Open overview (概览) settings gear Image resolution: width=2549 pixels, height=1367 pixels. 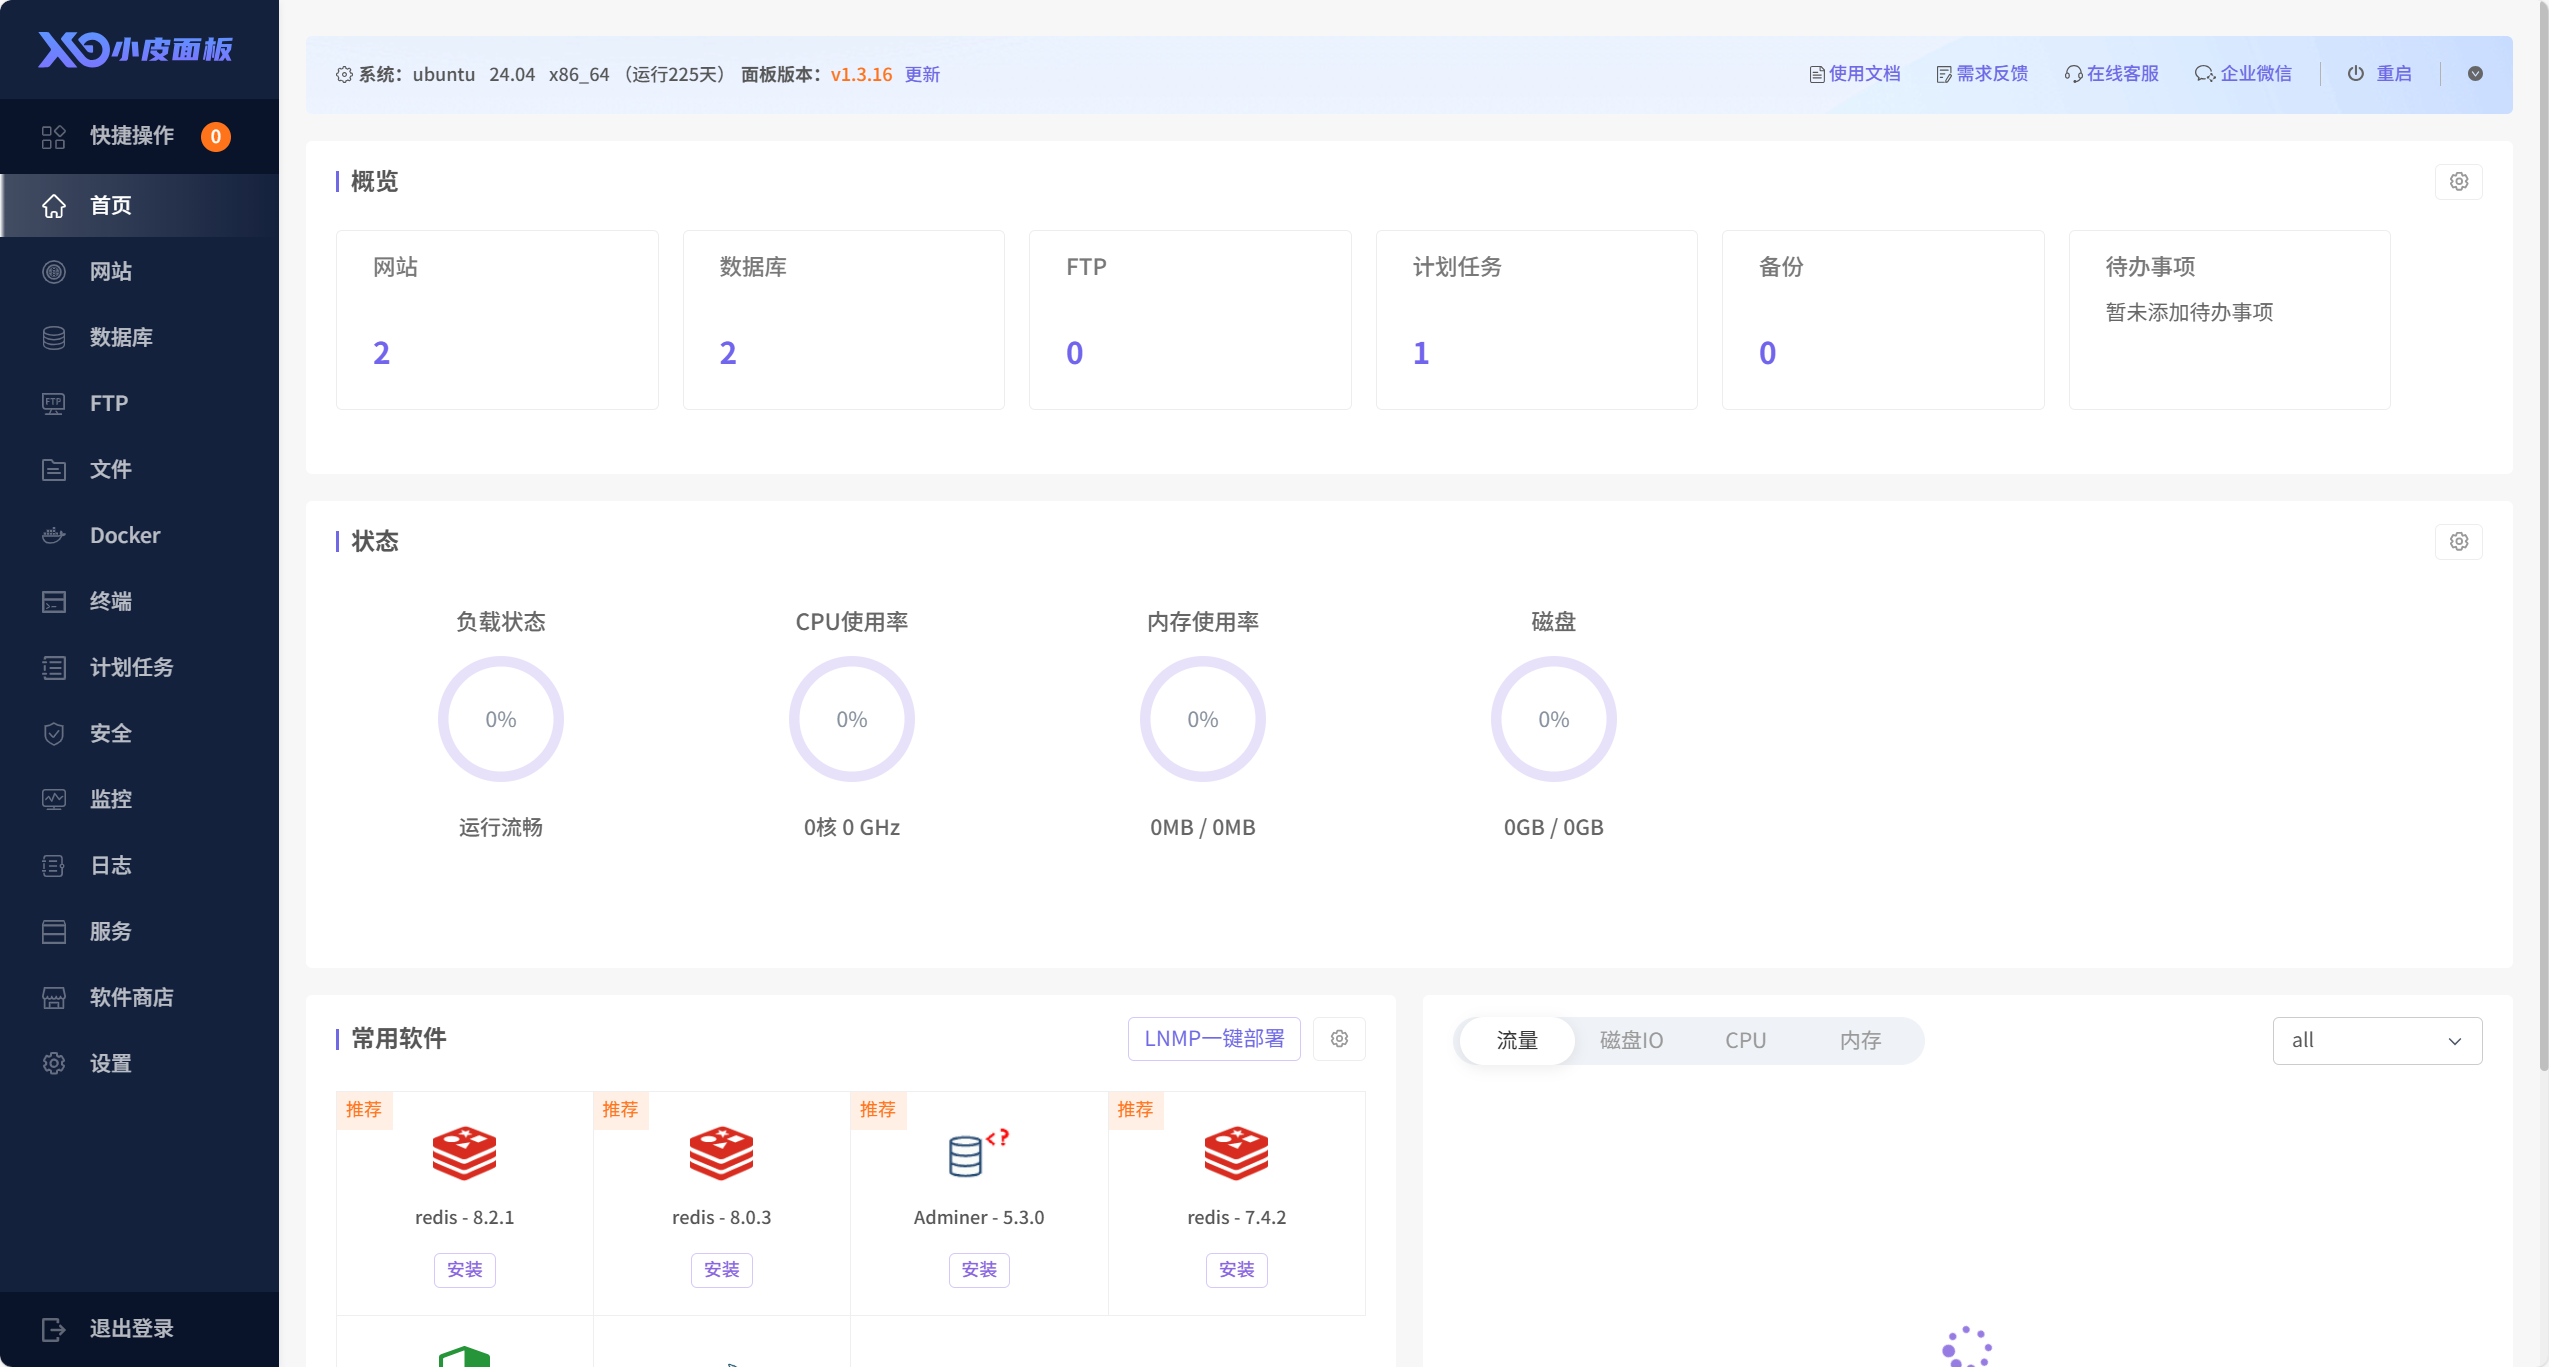(x=2458, y=181)
